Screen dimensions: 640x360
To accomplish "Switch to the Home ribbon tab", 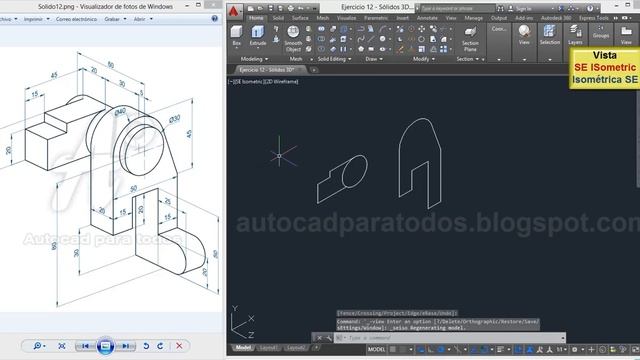I will coord(256,18).
